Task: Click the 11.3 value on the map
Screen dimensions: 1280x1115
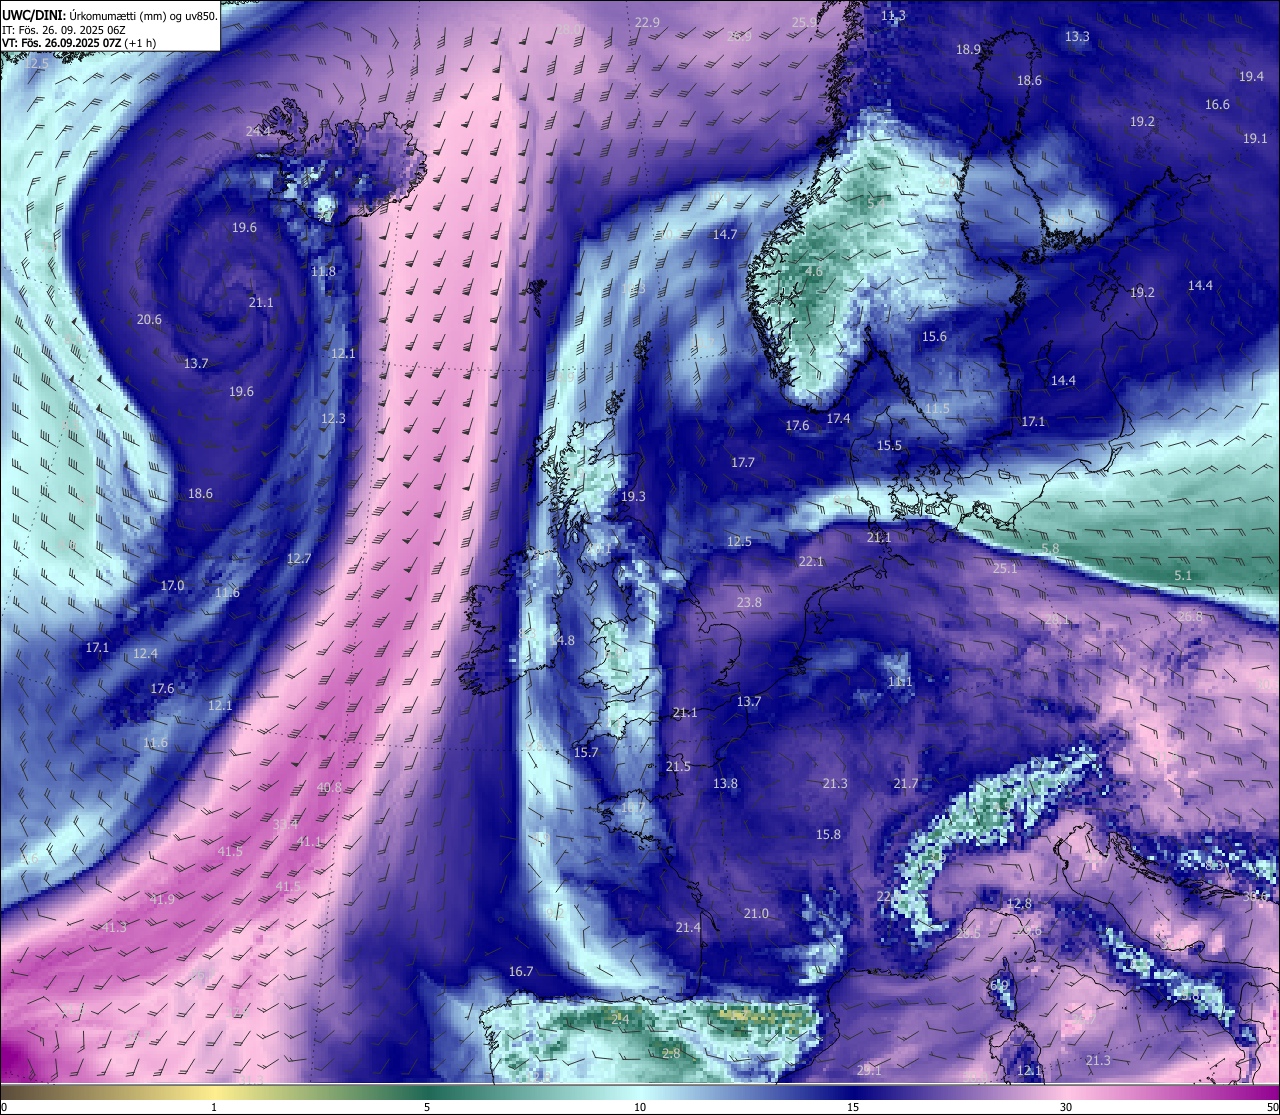Action: click(x=893, y=16)
